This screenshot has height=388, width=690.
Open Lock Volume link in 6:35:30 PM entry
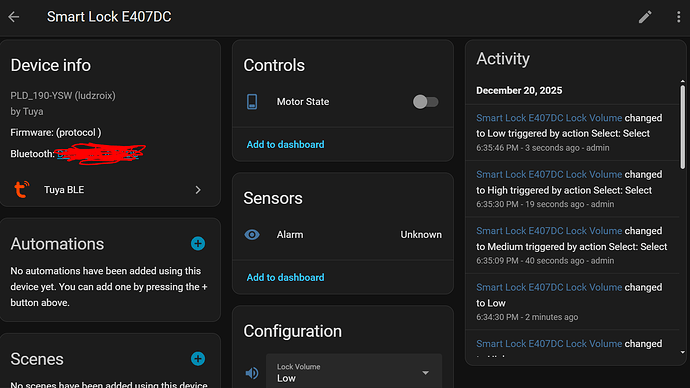coord(549,174)
